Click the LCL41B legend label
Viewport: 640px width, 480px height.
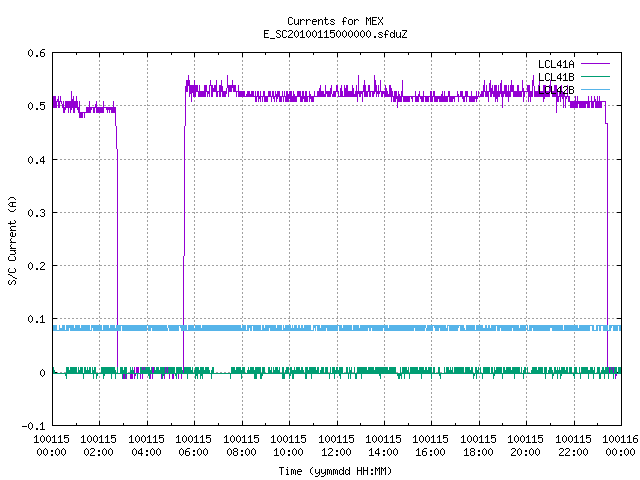pos(556,77)
